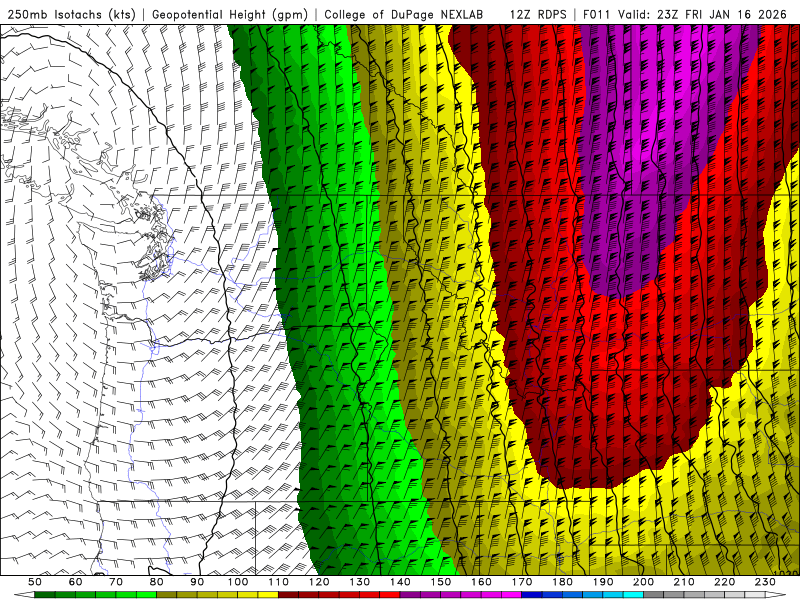Click the '12Z RDPS' model run label

coord(538,14)
